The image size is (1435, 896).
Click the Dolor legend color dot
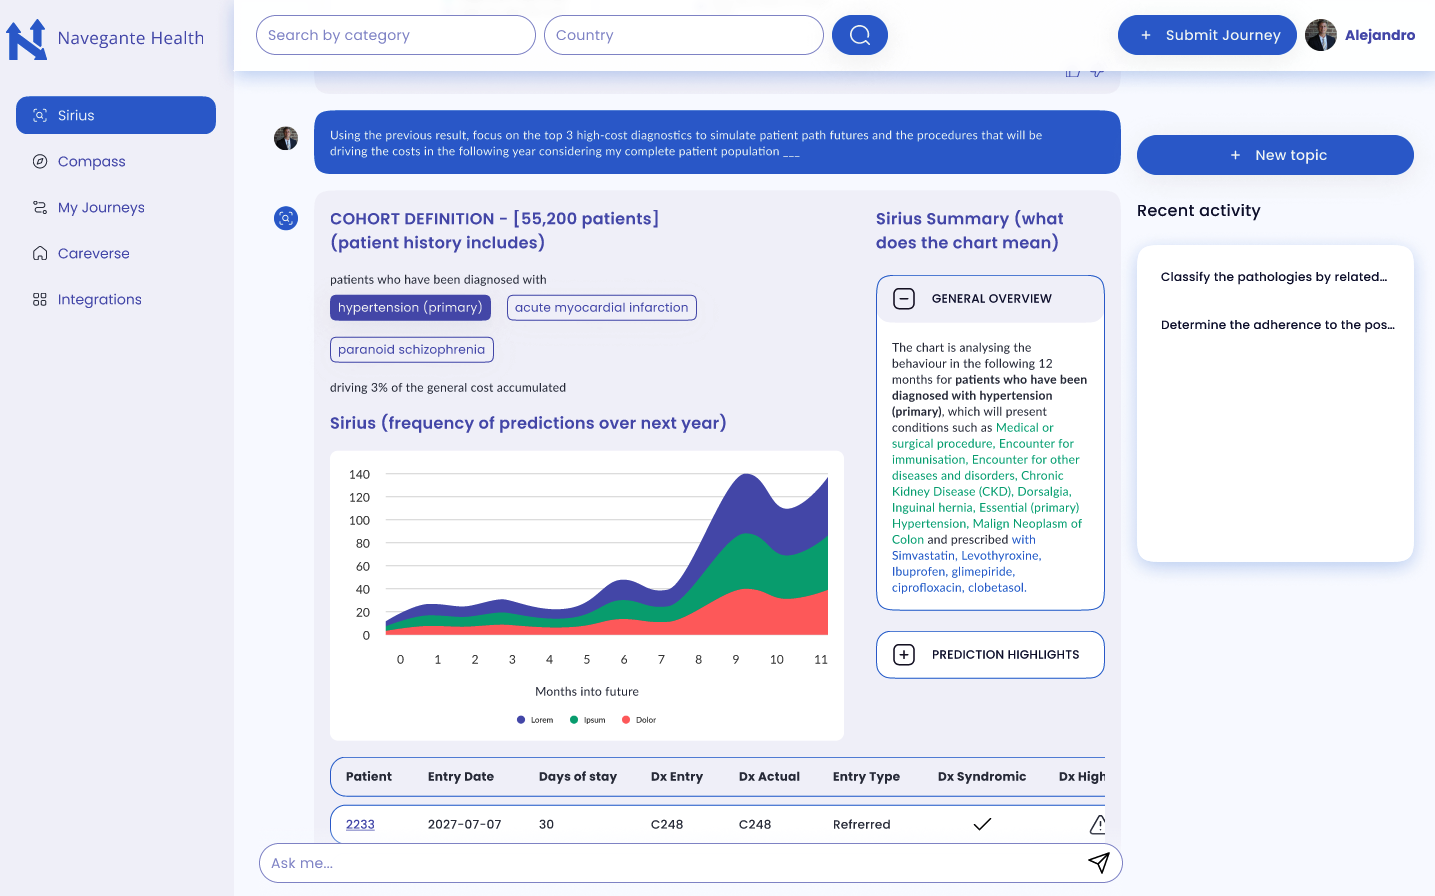626,720
